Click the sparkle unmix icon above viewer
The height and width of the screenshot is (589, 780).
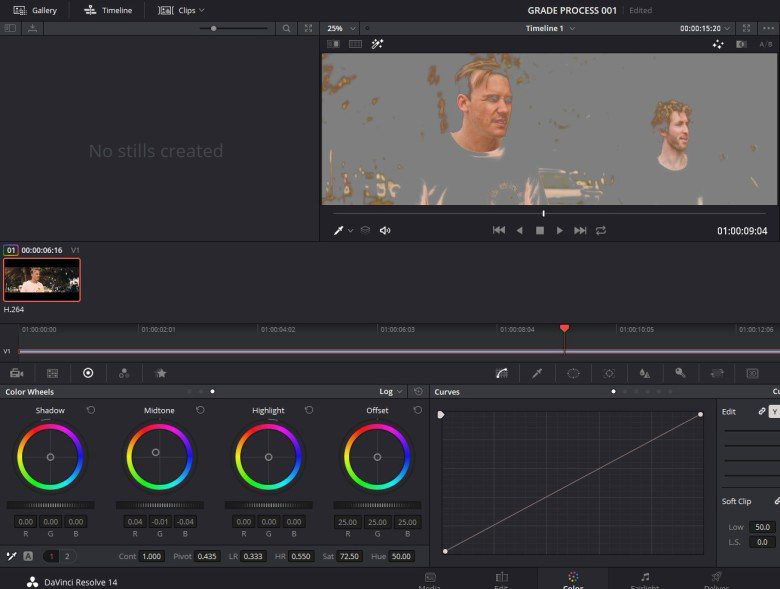[718, 44]
